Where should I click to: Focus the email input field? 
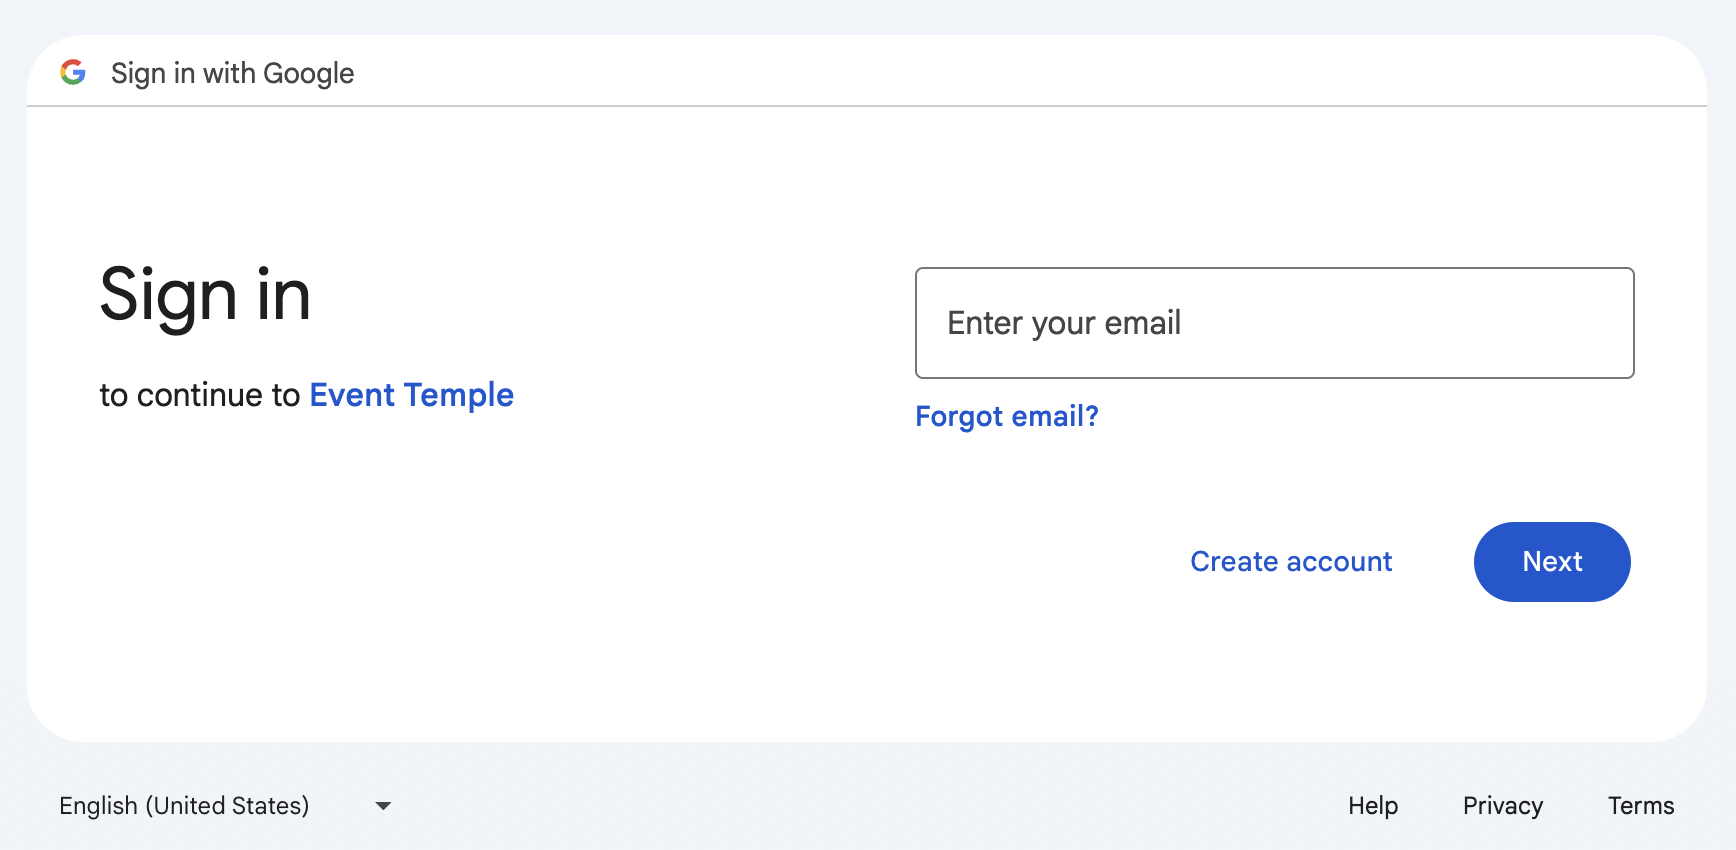[x=1274, y=323]
